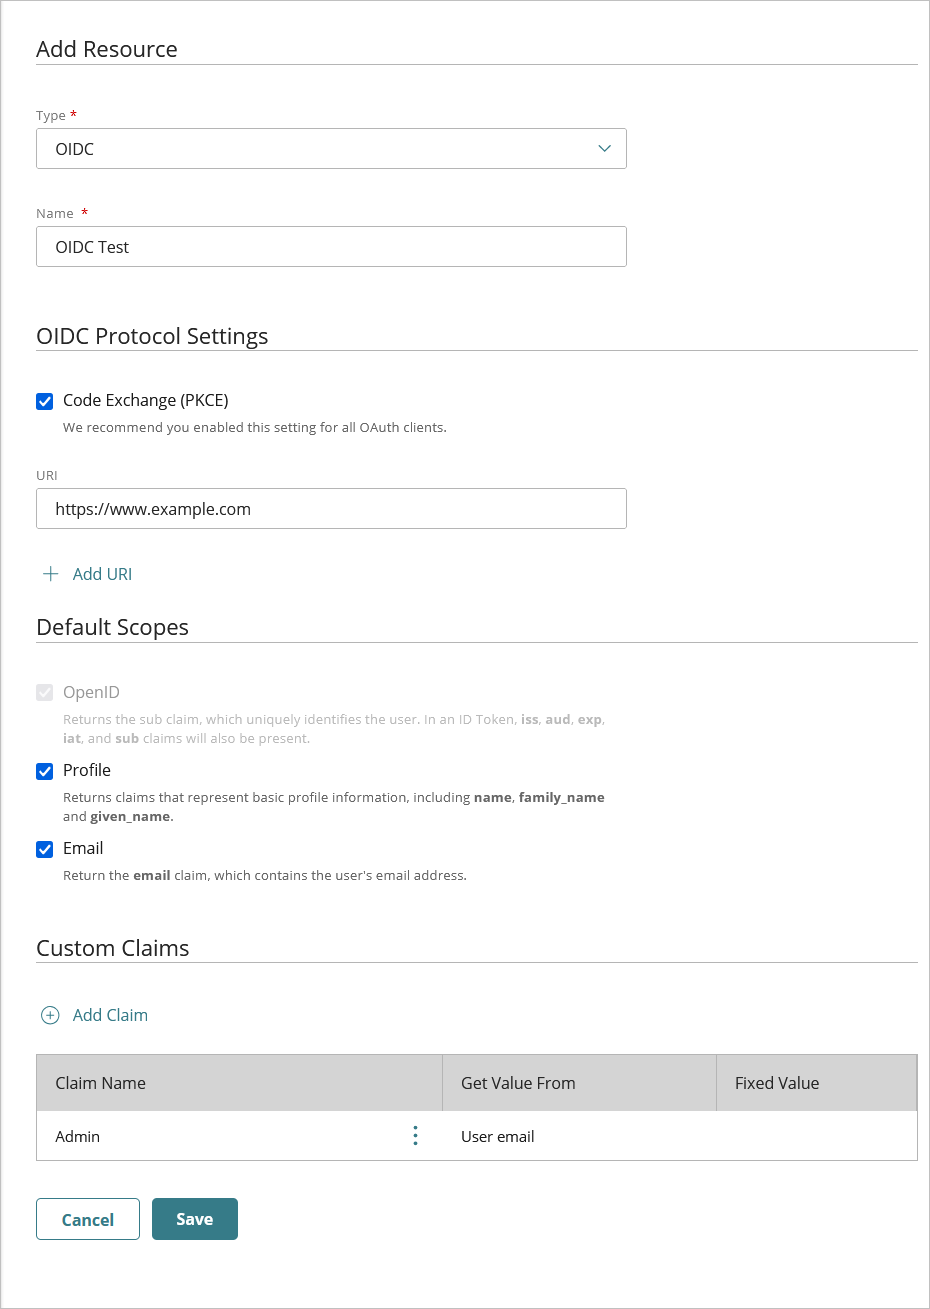Image resolution: width=930 pixels, height=1309 pixels.
Task: Open the three-dot menu for Admin claim
Action: (x=415, y=1136)
